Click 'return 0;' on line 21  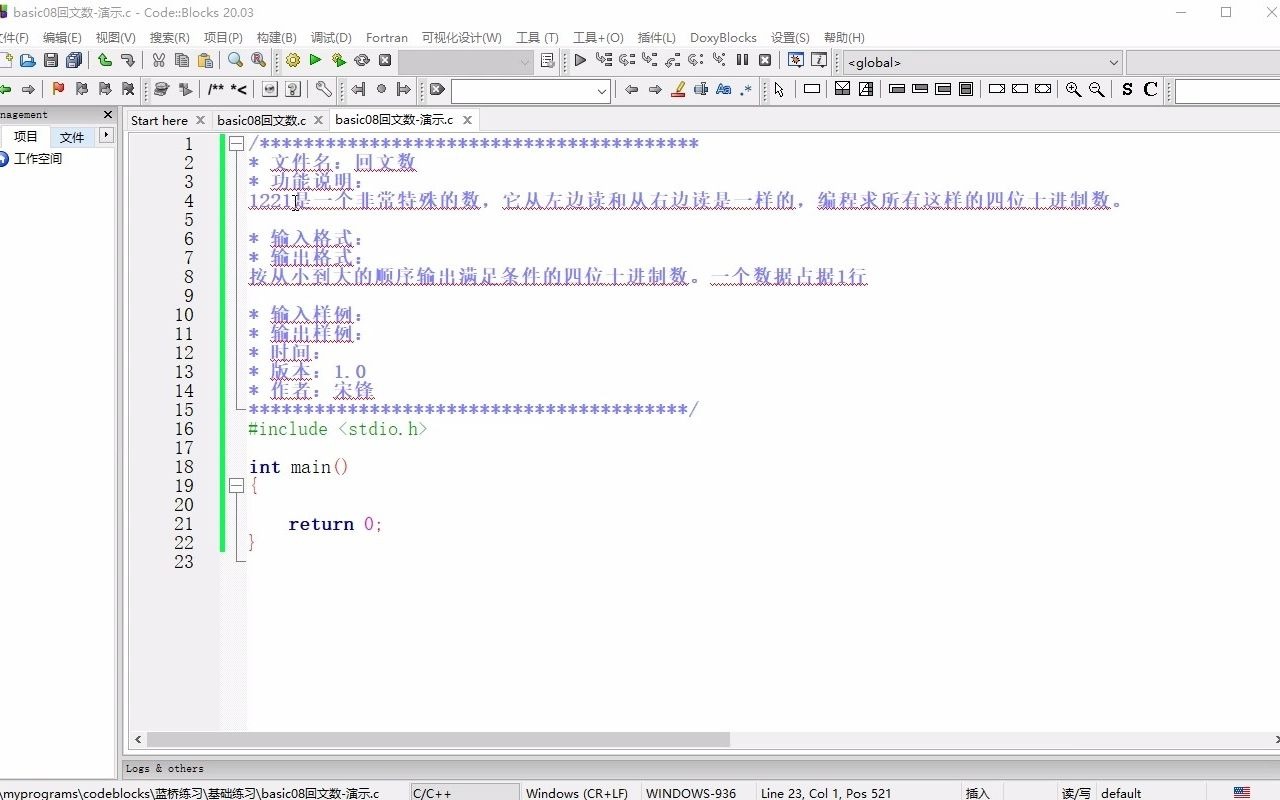coord(335,524)
